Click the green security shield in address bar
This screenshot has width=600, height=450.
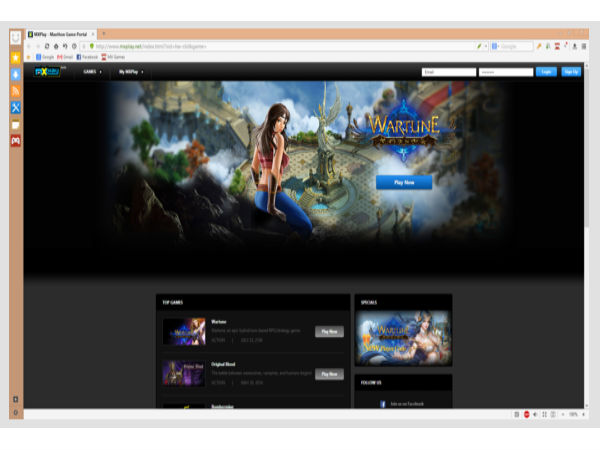point(92,46)
